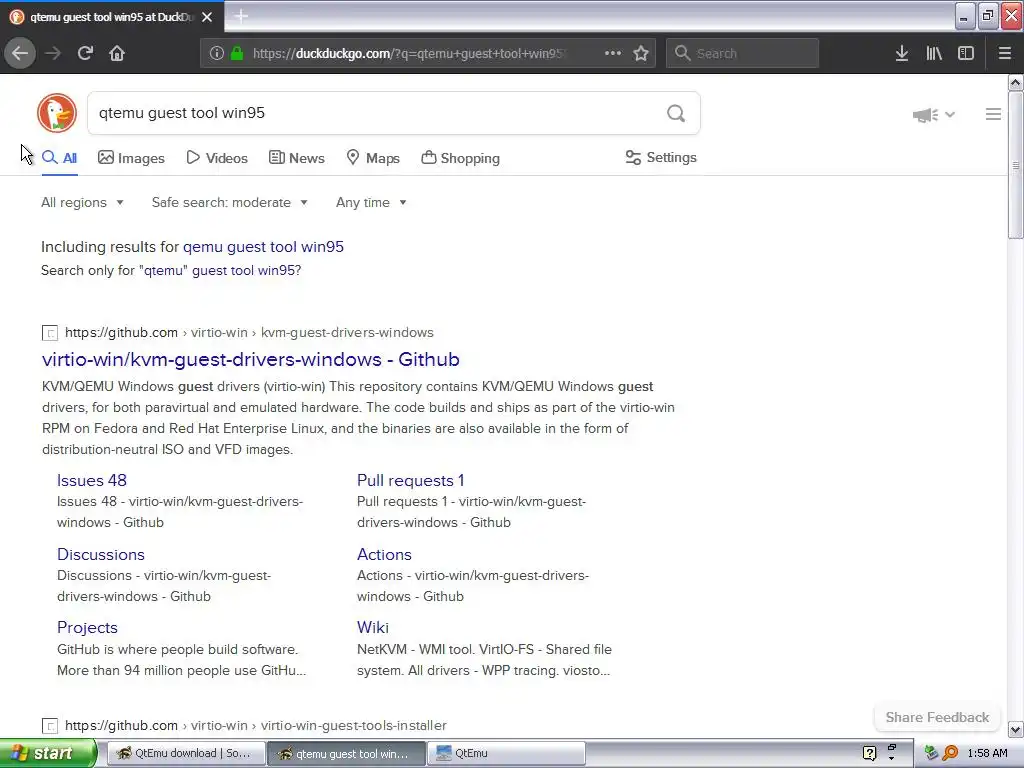This screenshot has width=1024, height=768.
Task: Click the 1:58 AM taskbar clock
Action: pyautogui.click(x=987, y=753)
